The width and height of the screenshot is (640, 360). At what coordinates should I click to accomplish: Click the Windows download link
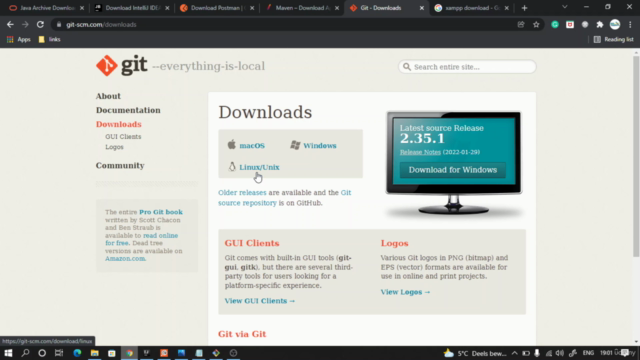click(320, 146)
